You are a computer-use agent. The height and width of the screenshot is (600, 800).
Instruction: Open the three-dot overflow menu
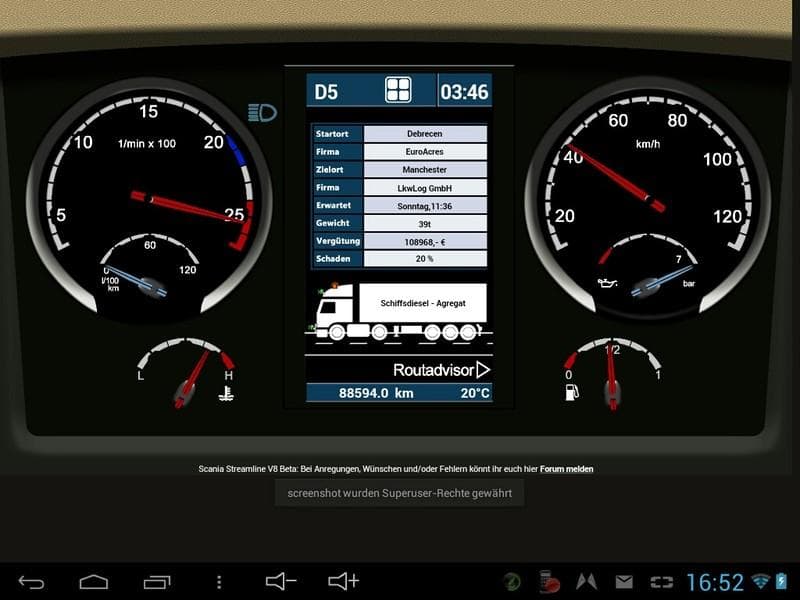(x=219, y=582)
